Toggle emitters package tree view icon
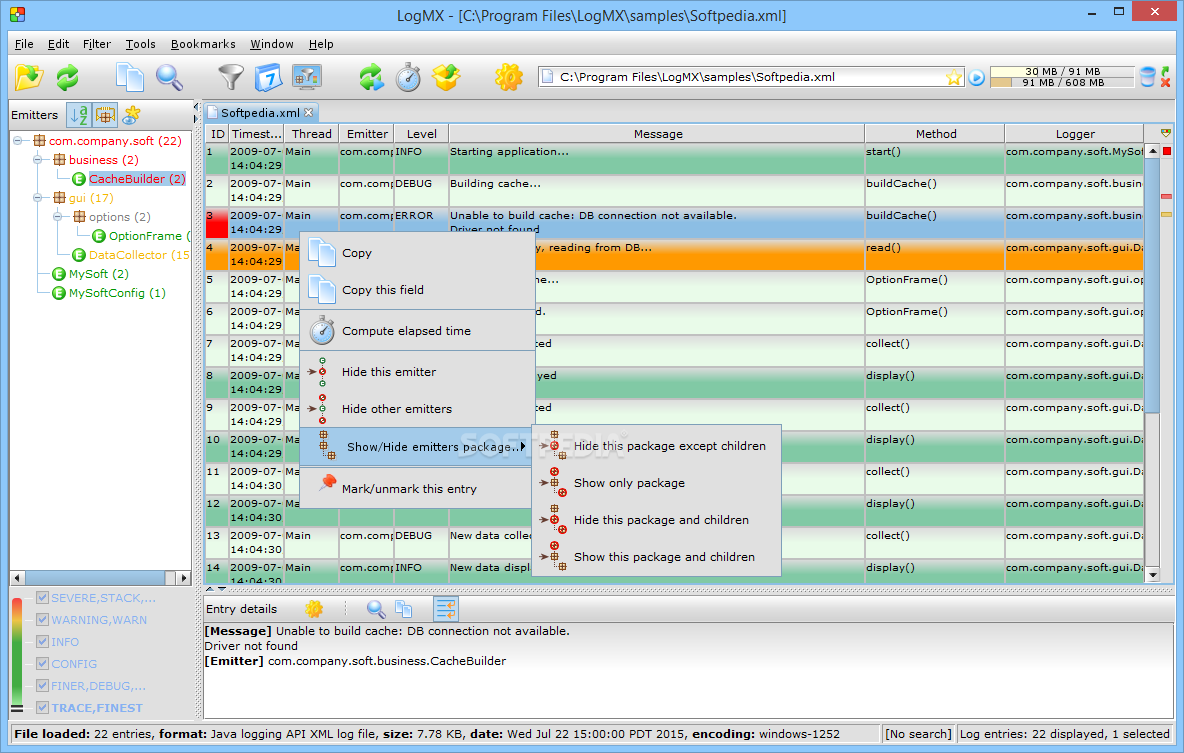 point(105,115)
